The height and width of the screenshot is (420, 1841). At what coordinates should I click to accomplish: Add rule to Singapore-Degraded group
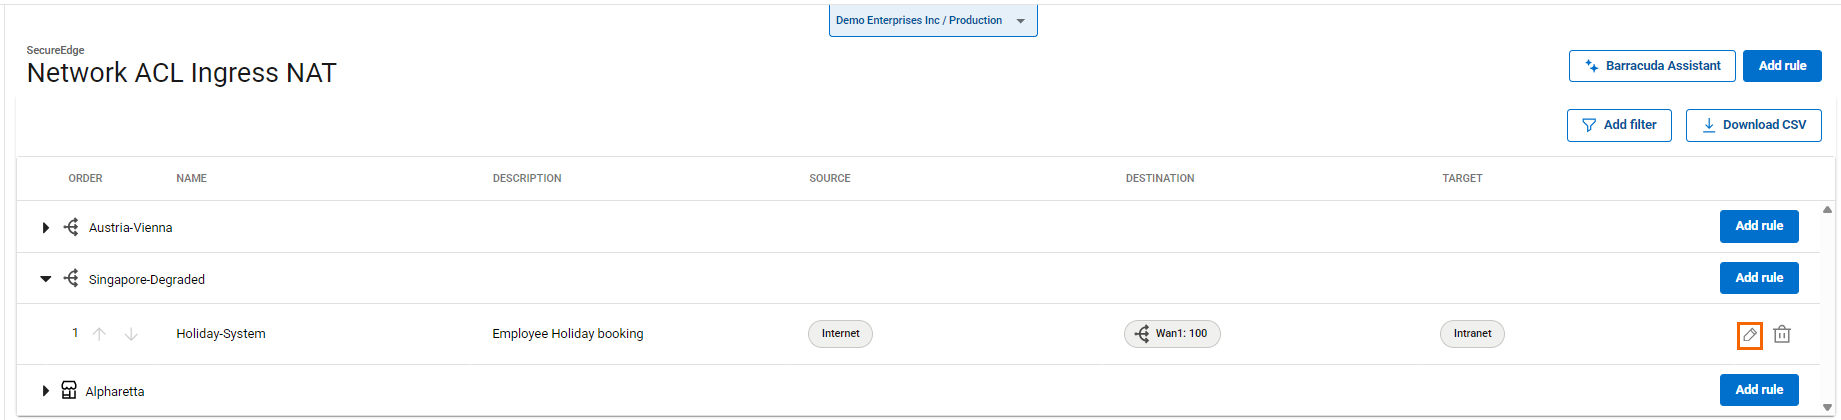tap(1758, 278)
